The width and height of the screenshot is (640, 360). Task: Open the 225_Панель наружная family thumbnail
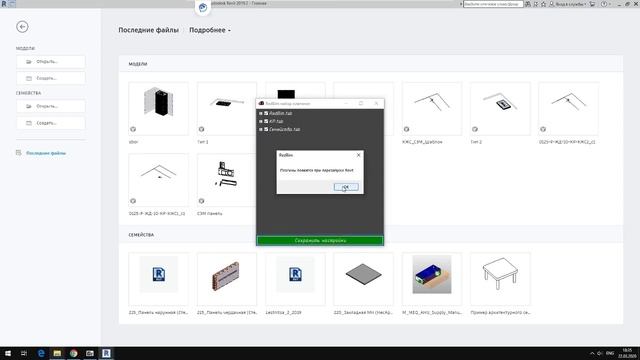point(158,279)
